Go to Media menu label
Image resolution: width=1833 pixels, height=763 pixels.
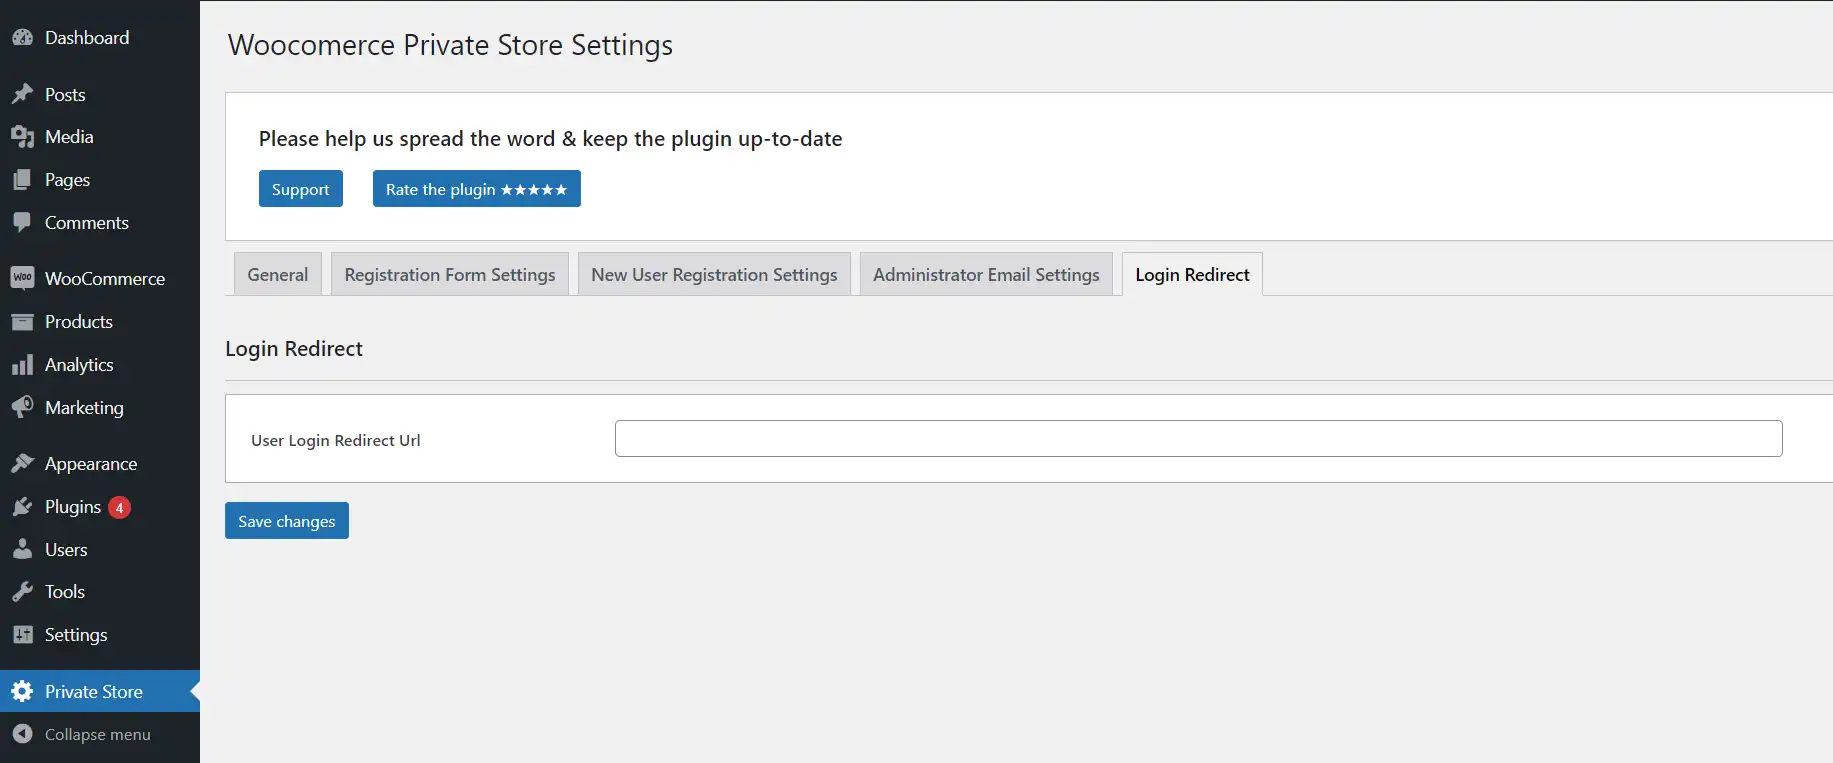point(69,137)
